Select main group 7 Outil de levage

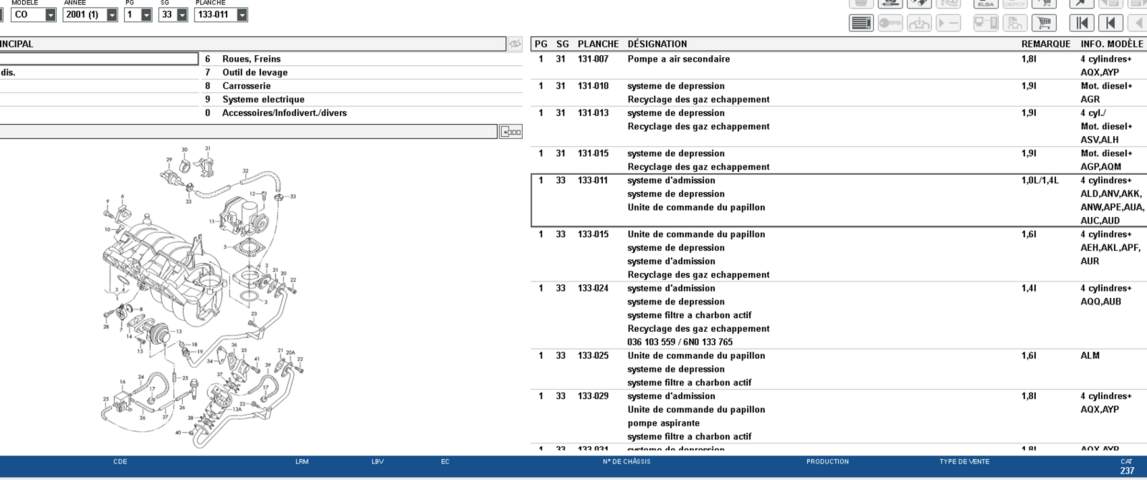(x=362, y=72)
